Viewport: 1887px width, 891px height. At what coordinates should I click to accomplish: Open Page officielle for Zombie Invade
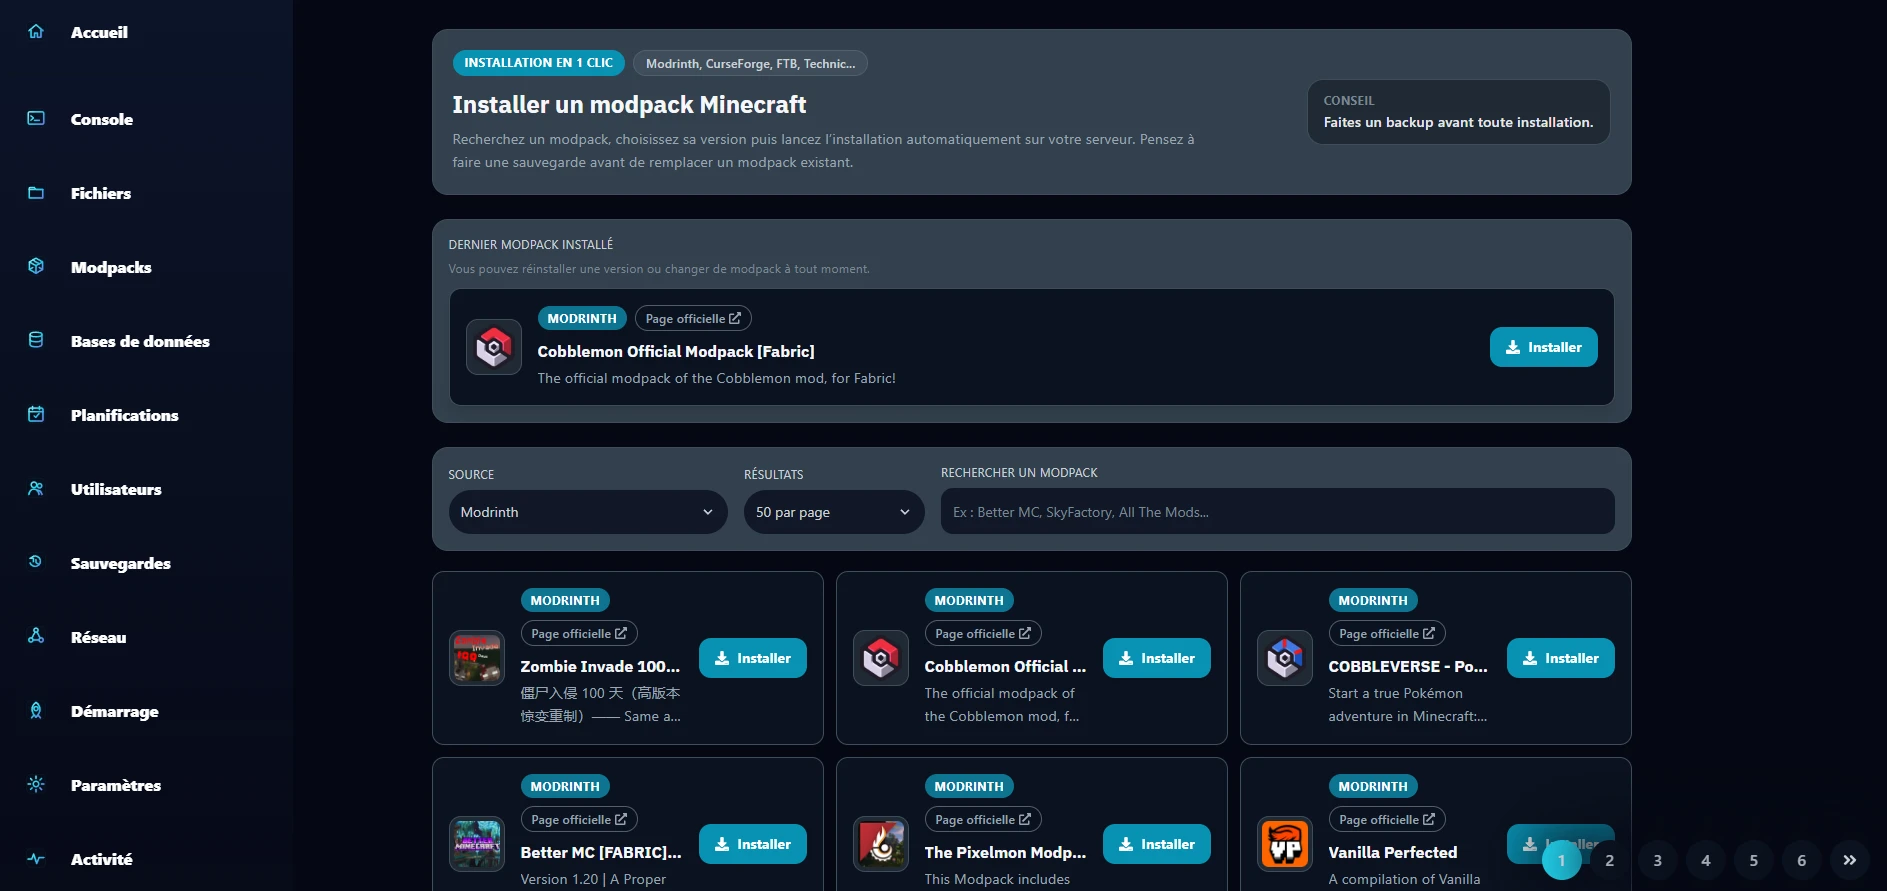click(x=579, y=633)
